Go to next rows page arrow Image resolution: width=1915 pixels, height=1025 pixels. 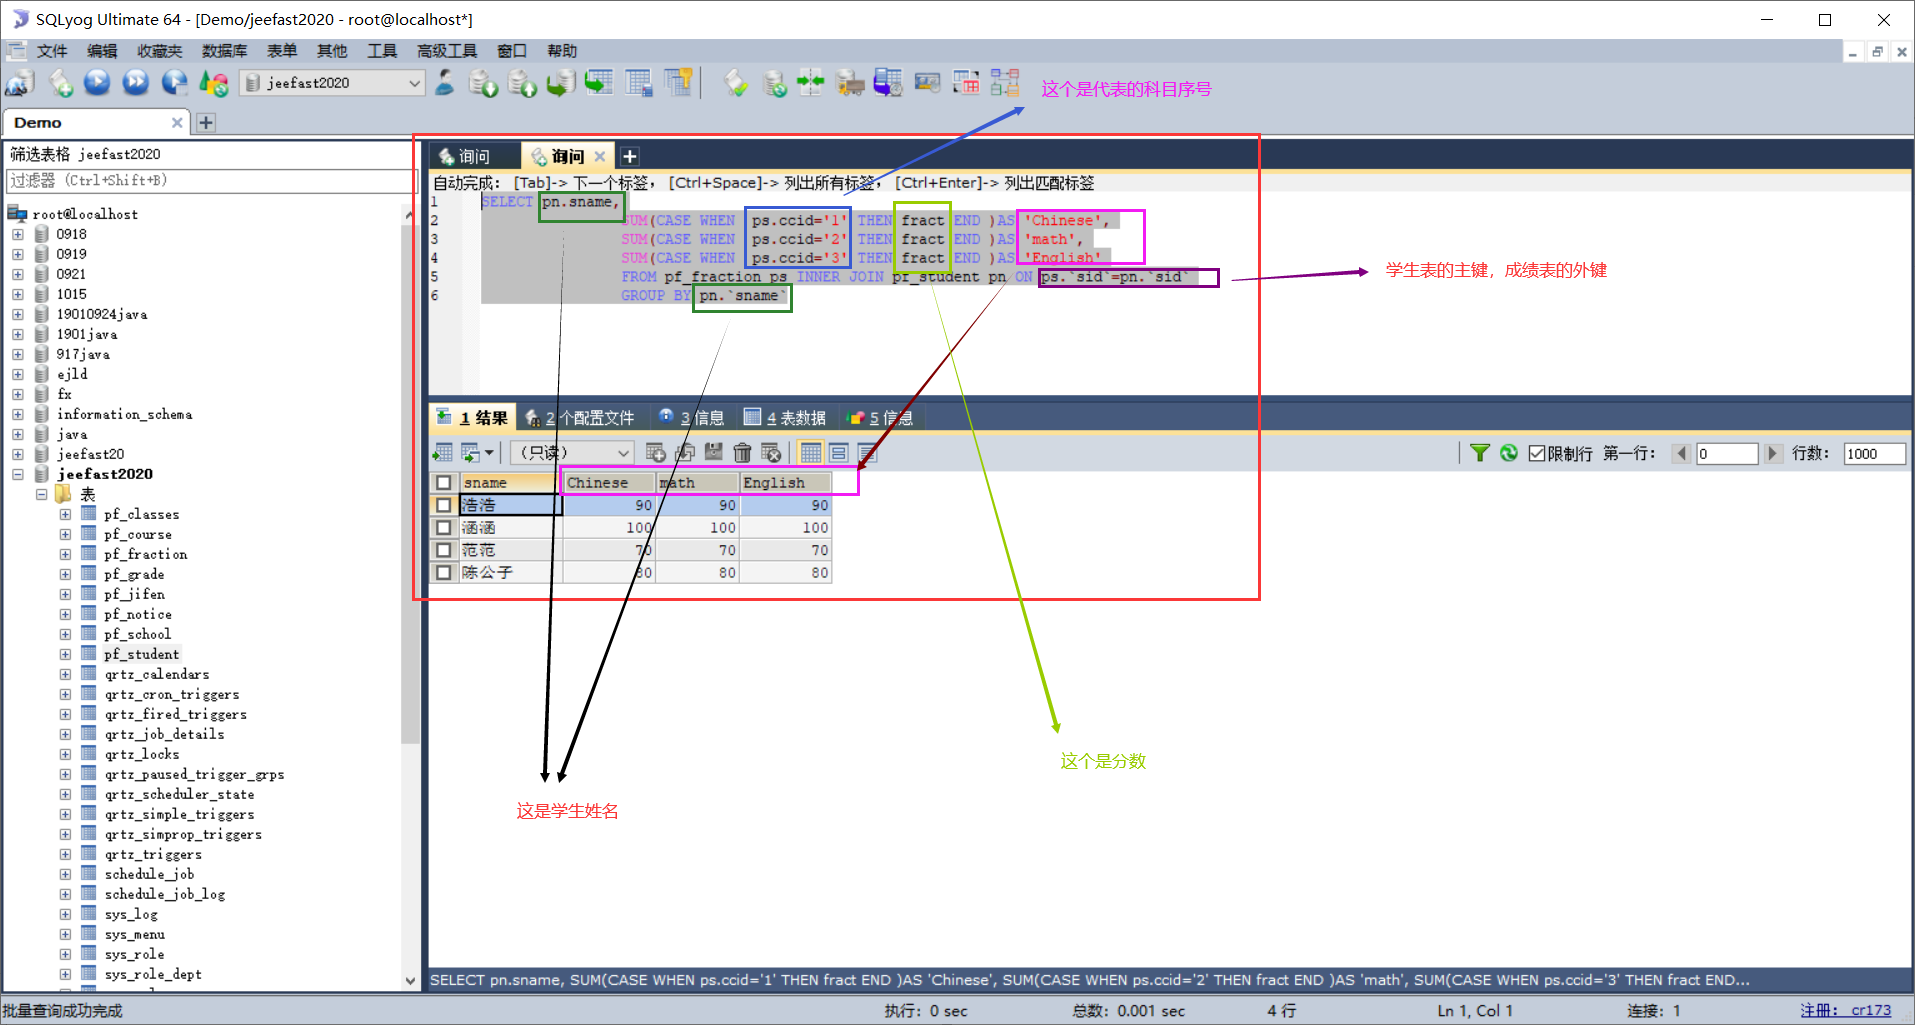point(1772,453)
